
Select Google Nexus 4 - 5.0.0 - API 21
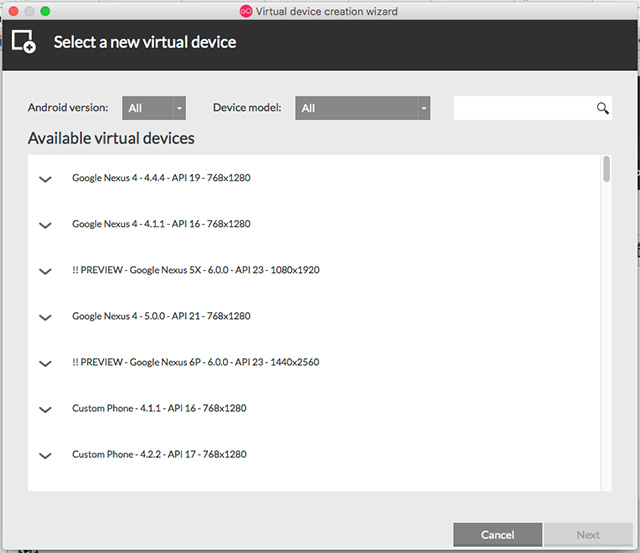pyautogui.click(x=161, y=316)
